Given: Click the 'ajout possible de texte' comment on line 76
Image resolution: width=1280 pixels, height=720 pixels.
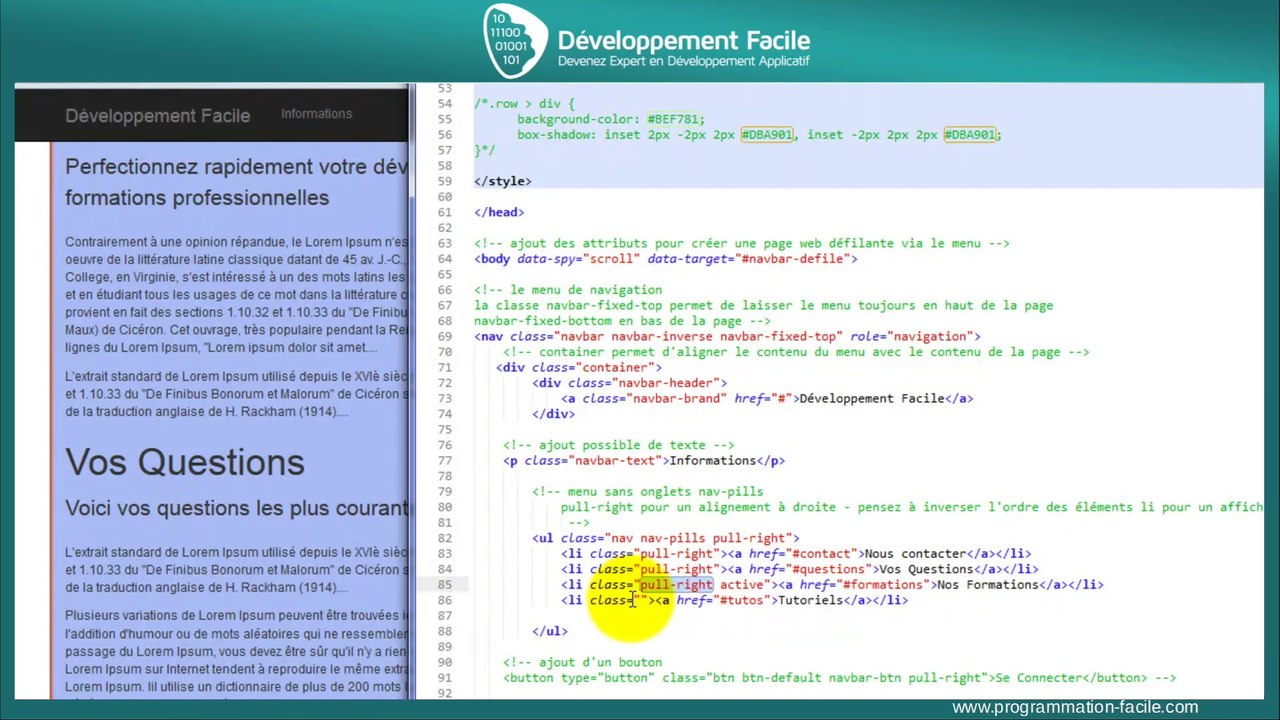Looking at the screenshot, I should [x=618, y=445].
